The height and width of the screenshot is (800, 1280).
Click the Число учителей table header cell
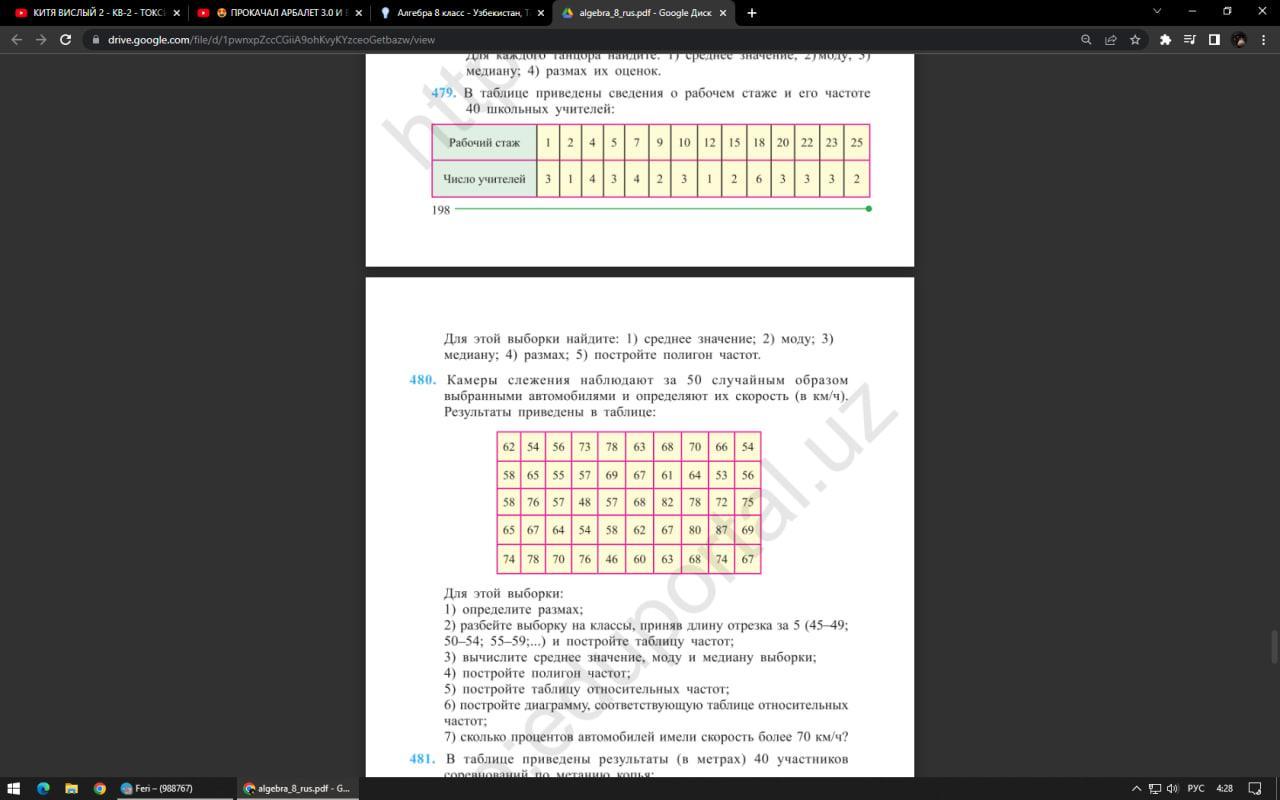coord(484,179)
